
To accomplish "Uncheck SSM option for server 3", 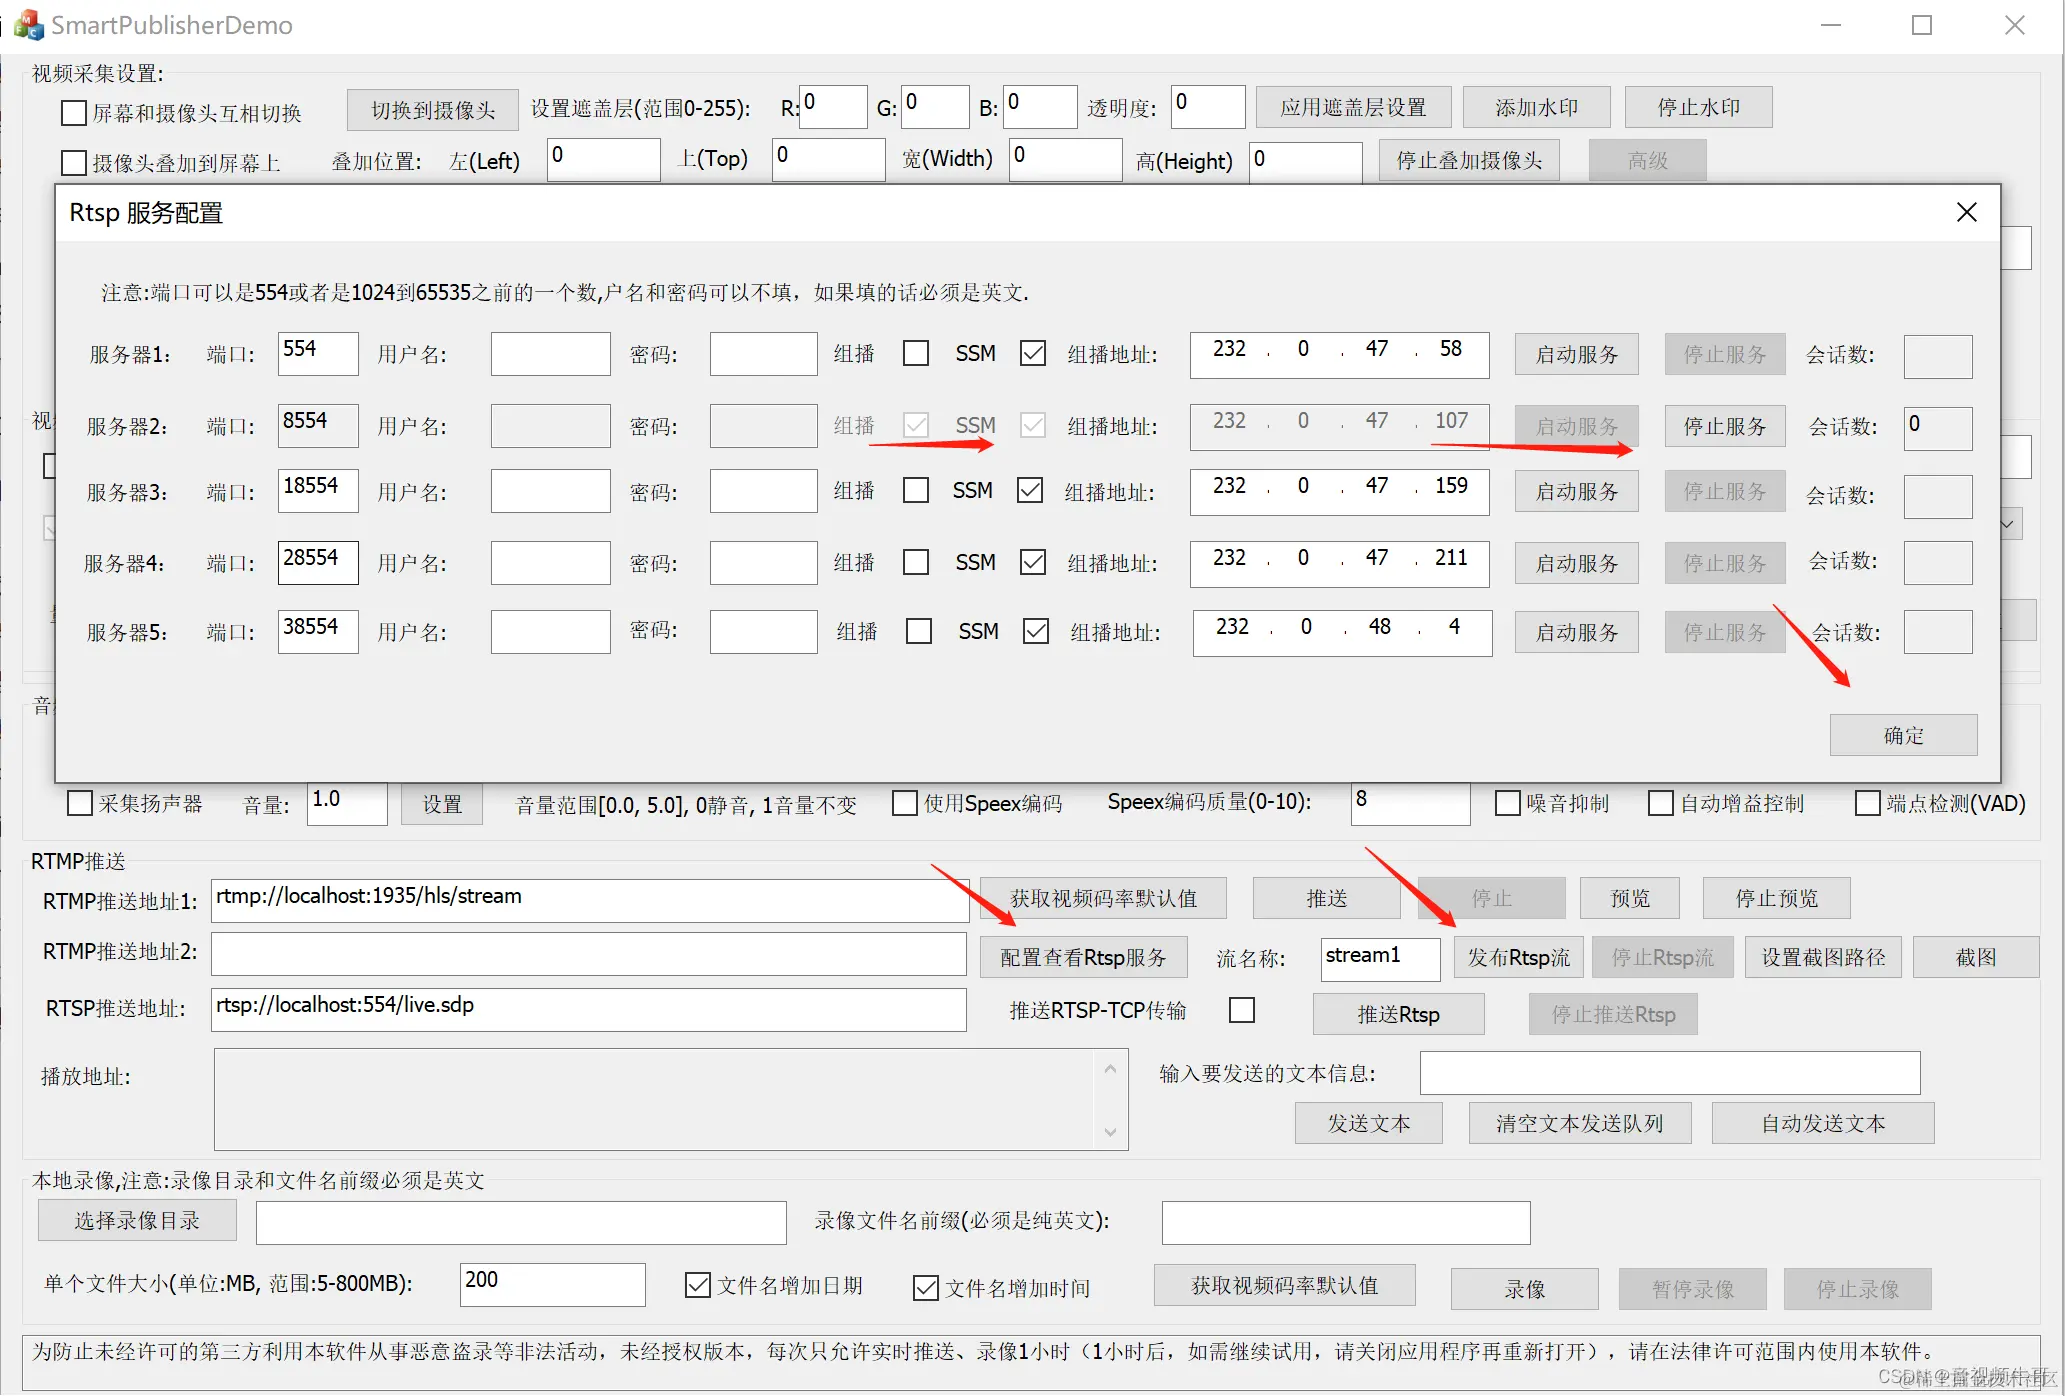I will coord(1030,491).
